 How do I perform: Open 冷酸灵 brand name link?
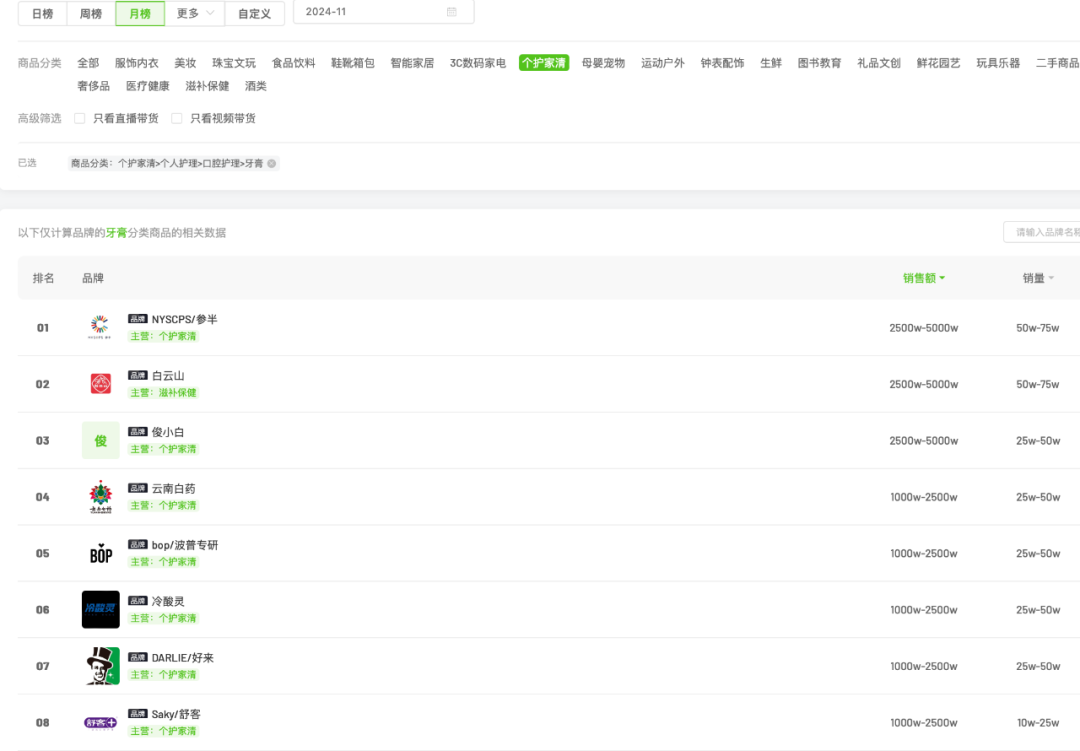coord(168,601)
